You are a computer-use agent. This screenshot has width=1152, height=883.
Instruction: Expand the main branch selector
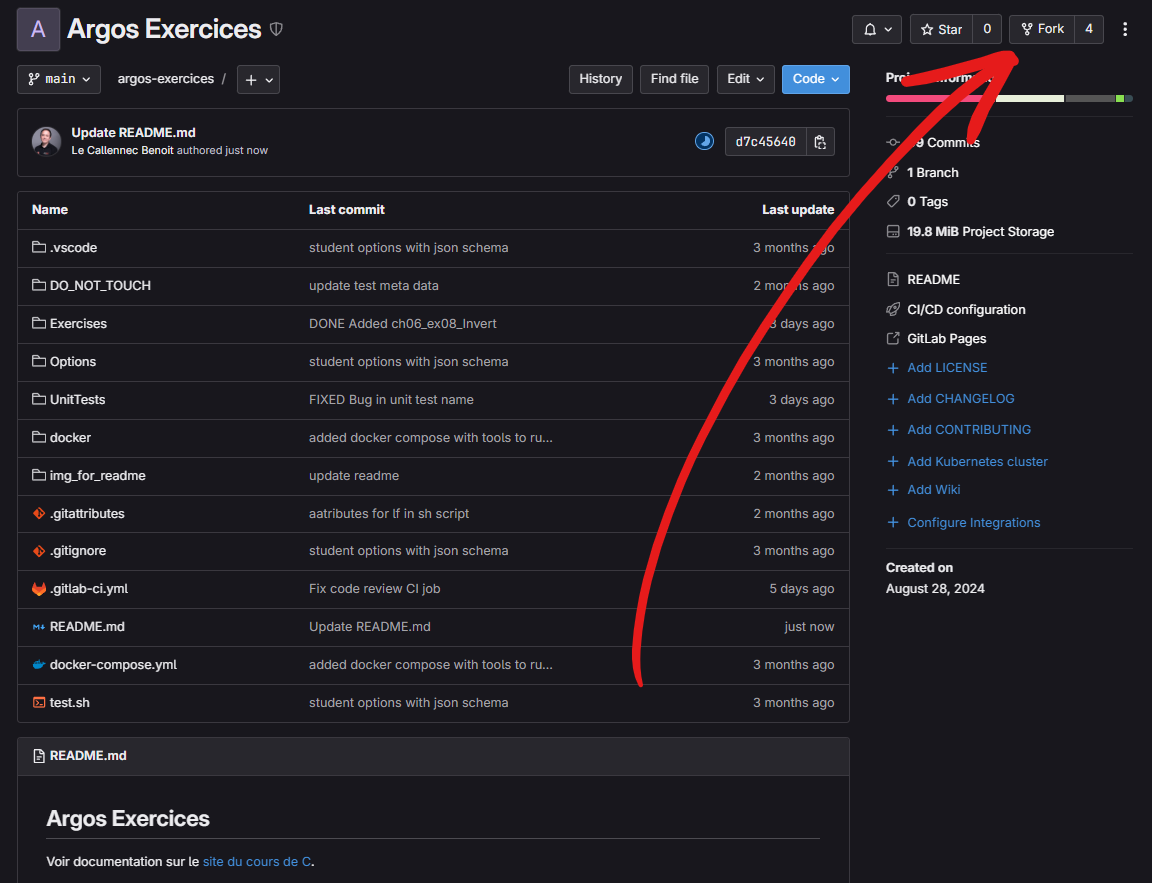(59, 79)
